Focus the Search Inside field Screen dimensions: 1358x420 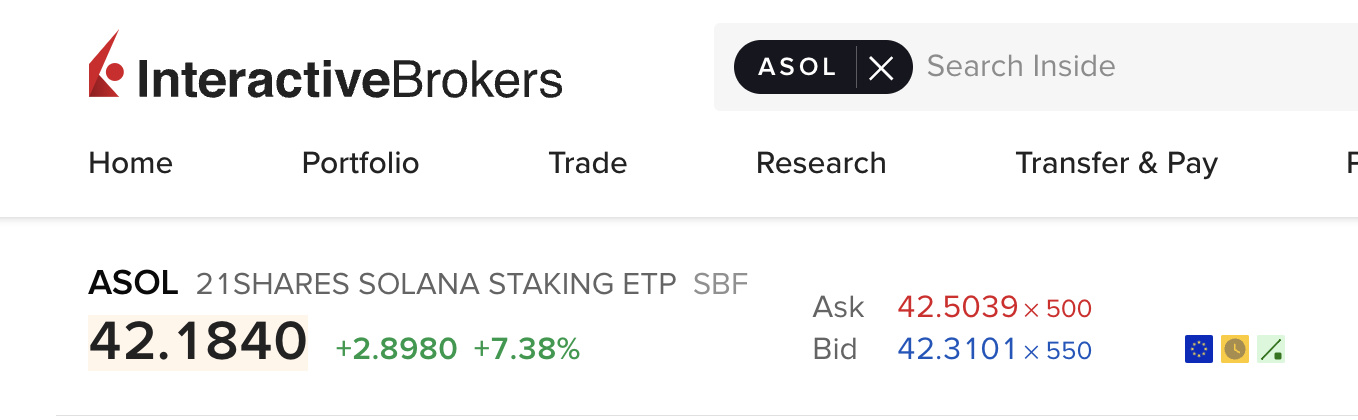1130,67
